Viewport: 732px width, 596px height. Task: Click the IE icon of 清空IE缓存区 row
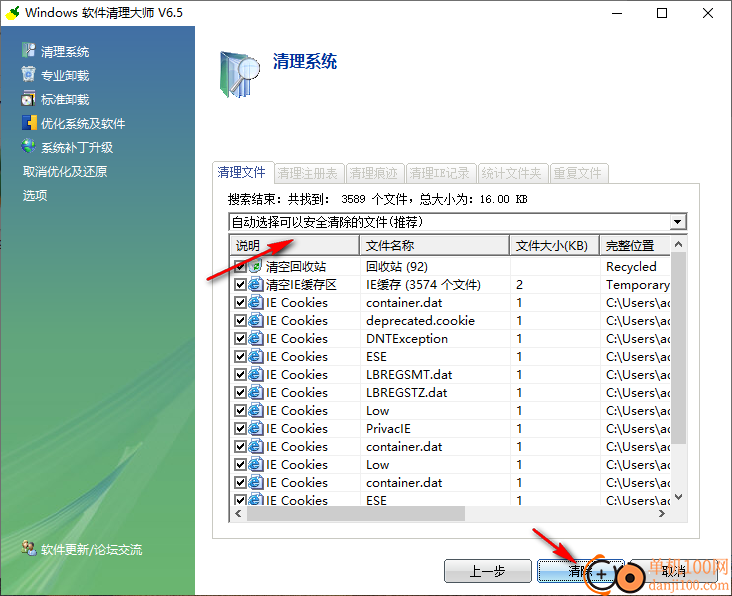[255, 284]
